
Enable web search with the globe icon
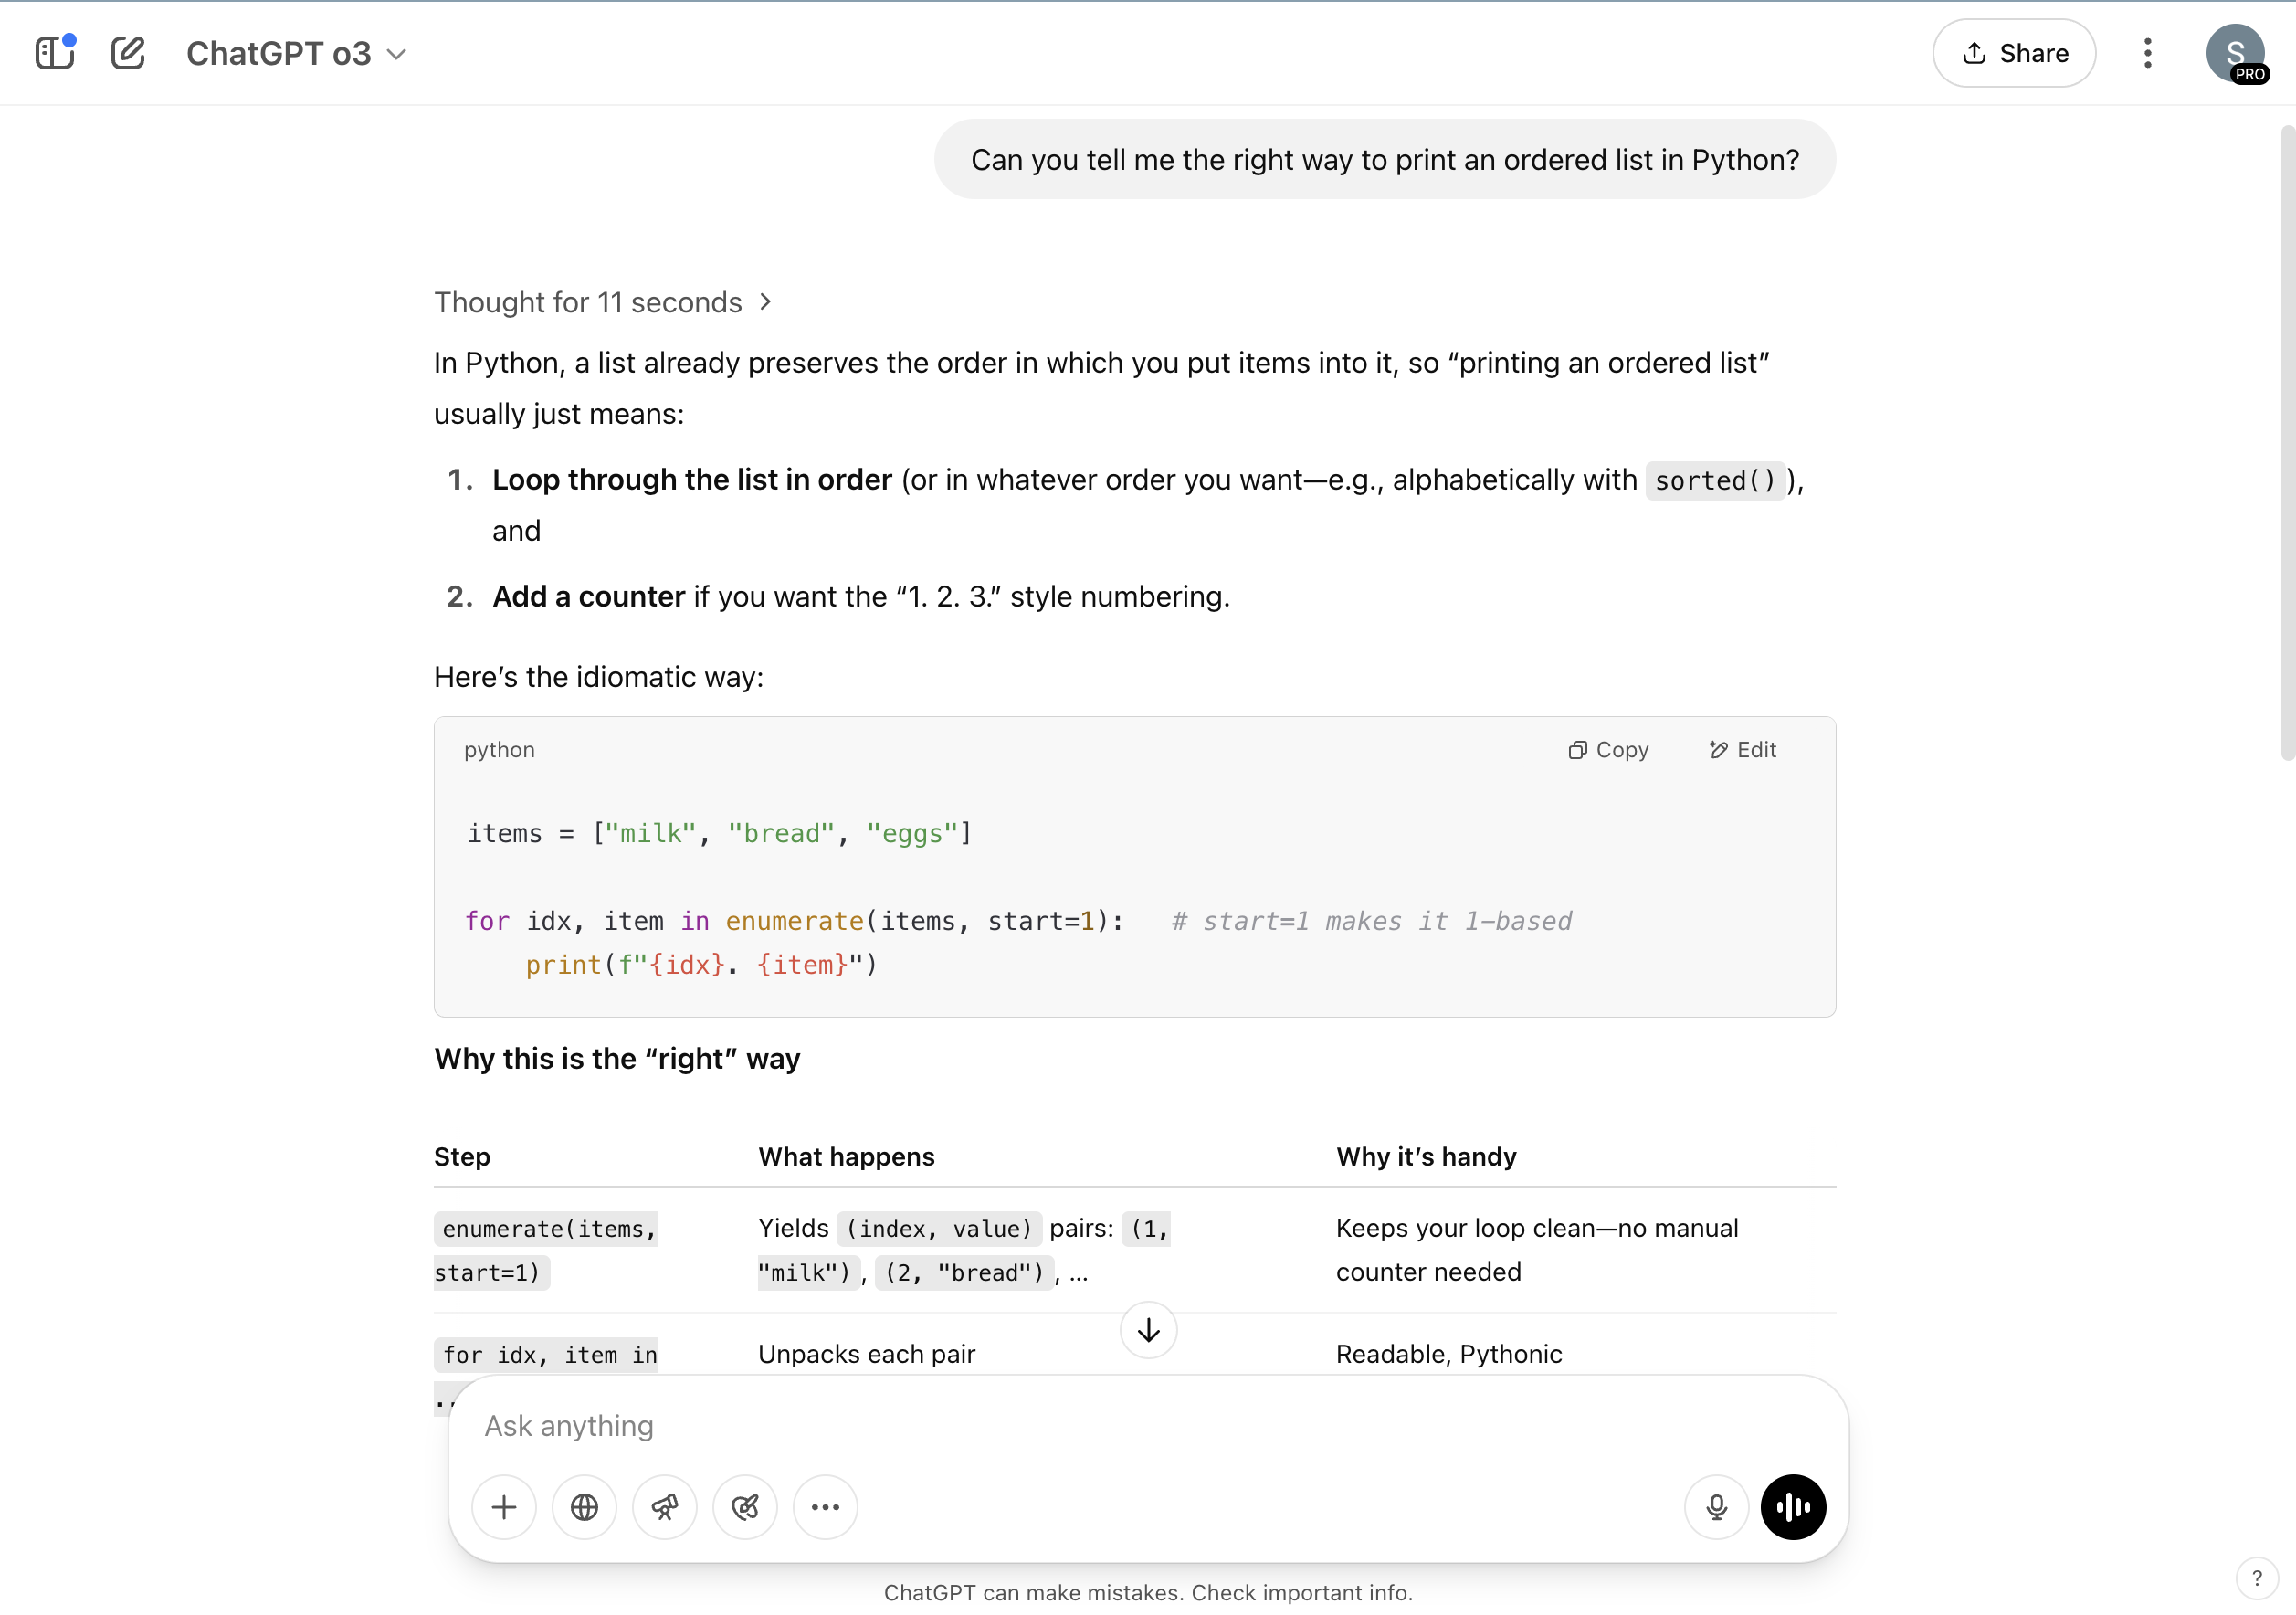(584, 1507)
